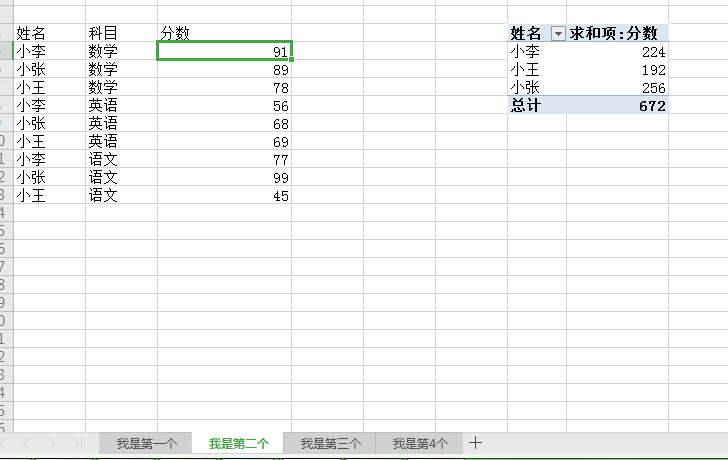Add a new sheet with the plus button
728x460 pixels.
click(x=475, y=443)
